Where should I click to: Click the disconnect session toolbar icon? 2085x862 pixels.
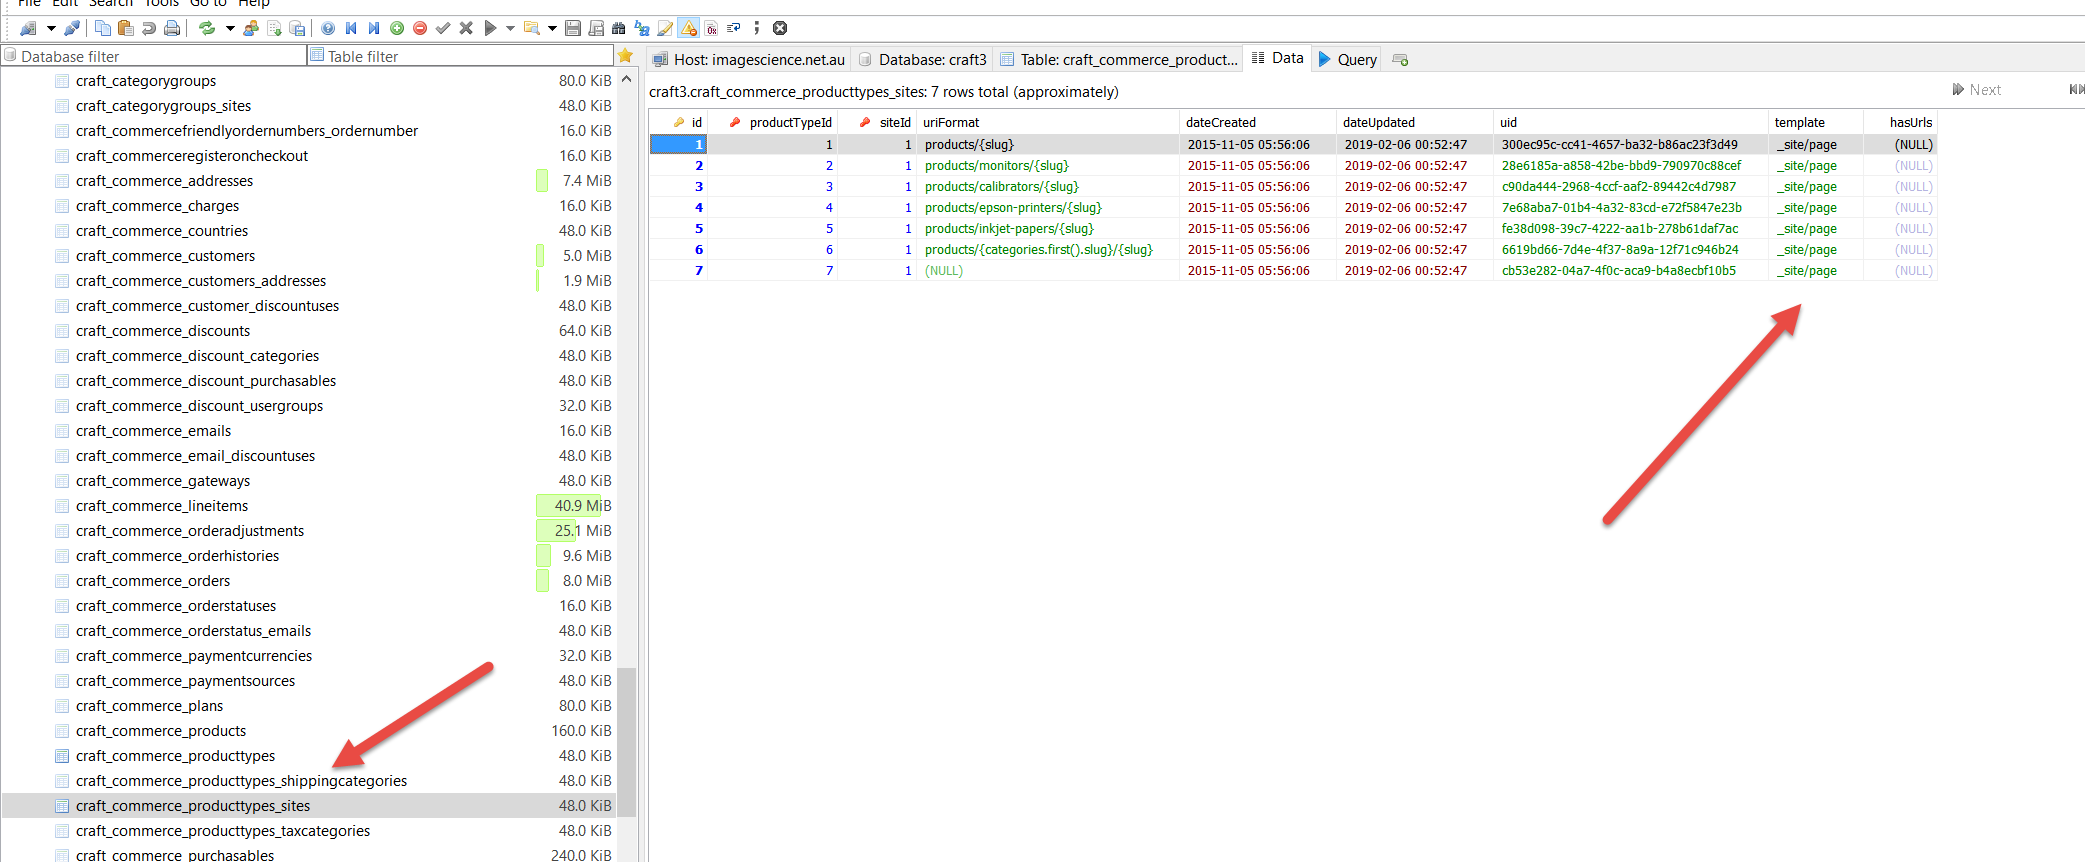click(72, 28)
